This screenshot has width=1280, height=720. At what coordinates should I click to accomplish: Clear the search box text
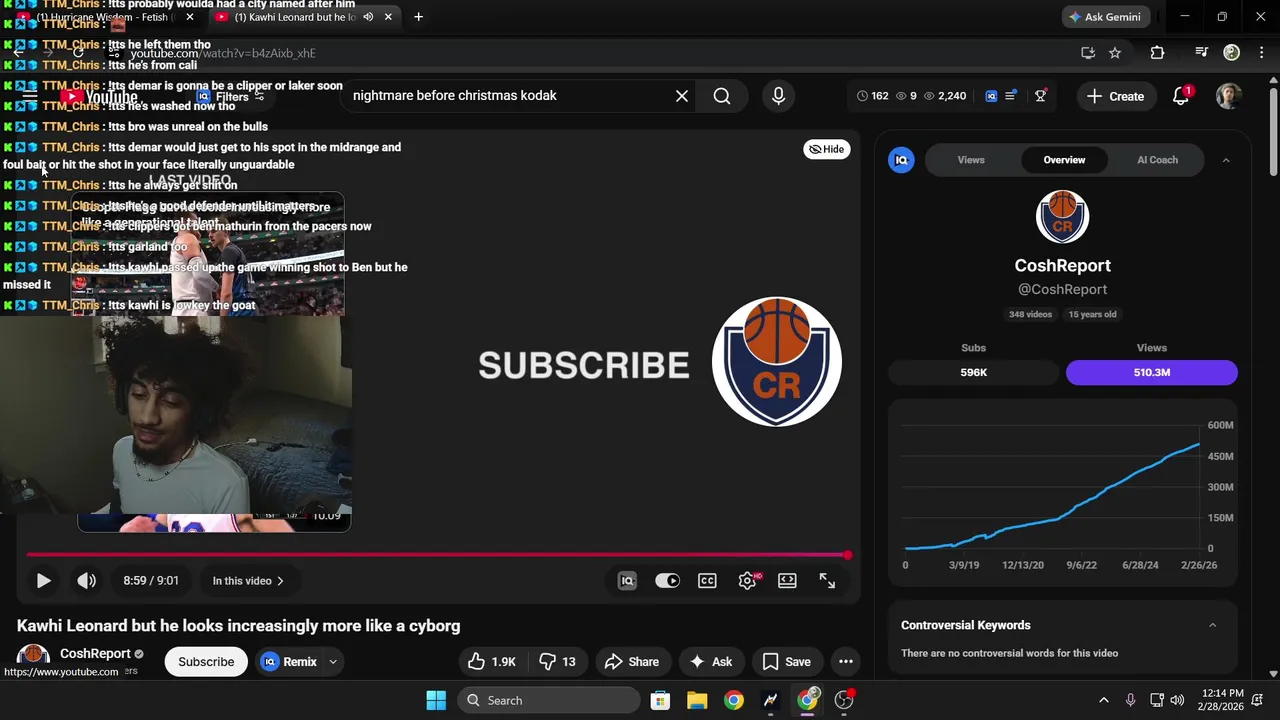[681, 96]
